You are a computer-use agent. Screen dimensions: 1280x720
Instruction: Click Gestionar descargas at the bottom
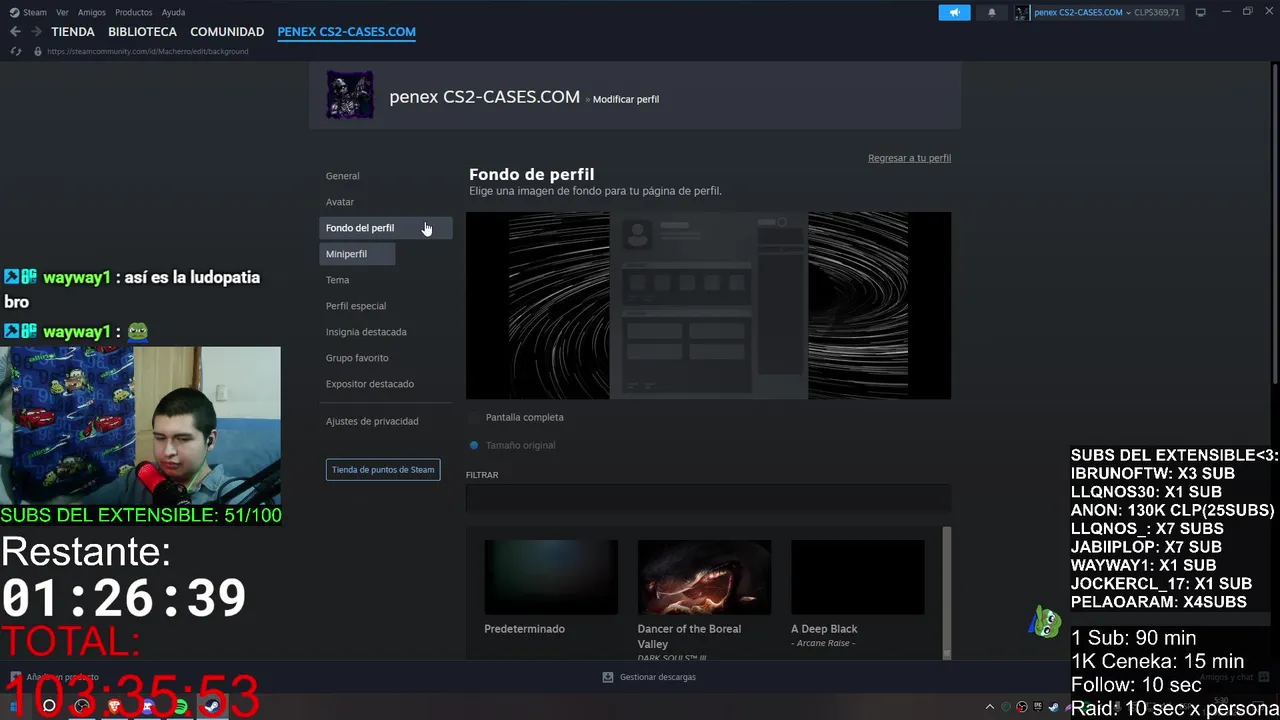coord(657,677)
